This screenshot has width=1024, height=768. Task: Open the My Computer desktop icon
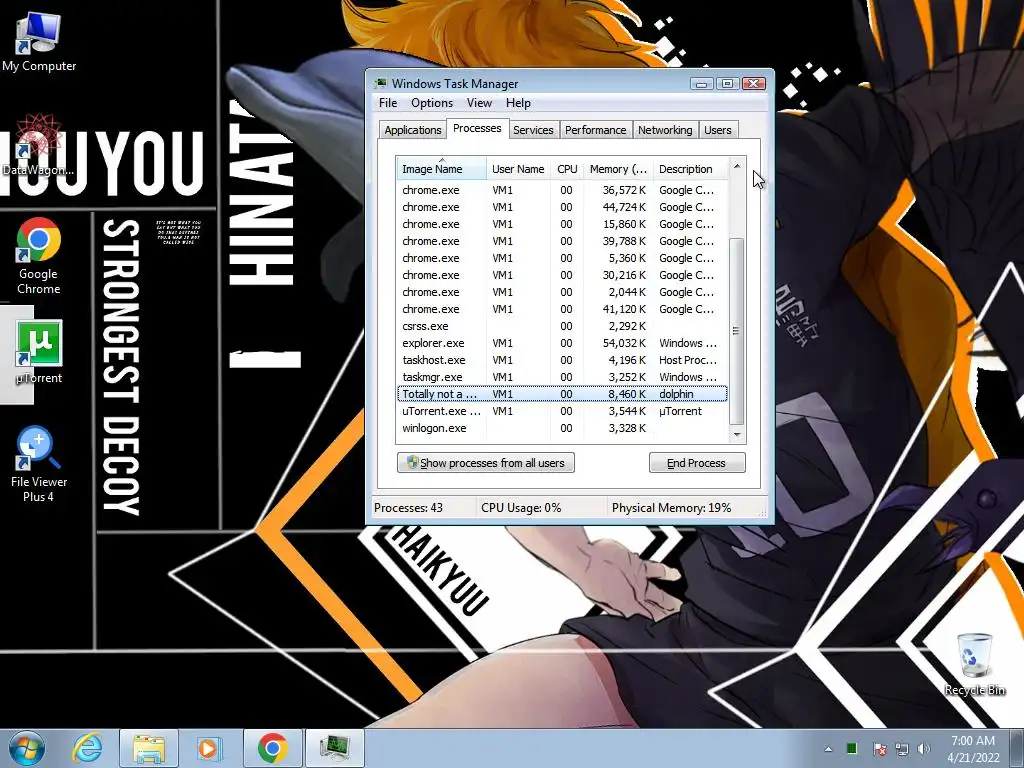click(x=39, y=43)
